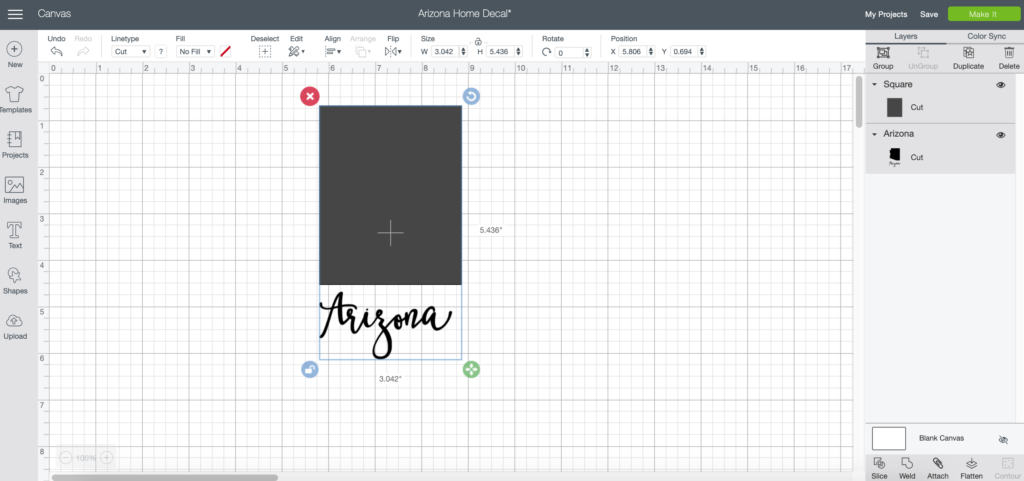1024x481 pixels.
Task: Click the Height input field
Action: pos(500,52)
